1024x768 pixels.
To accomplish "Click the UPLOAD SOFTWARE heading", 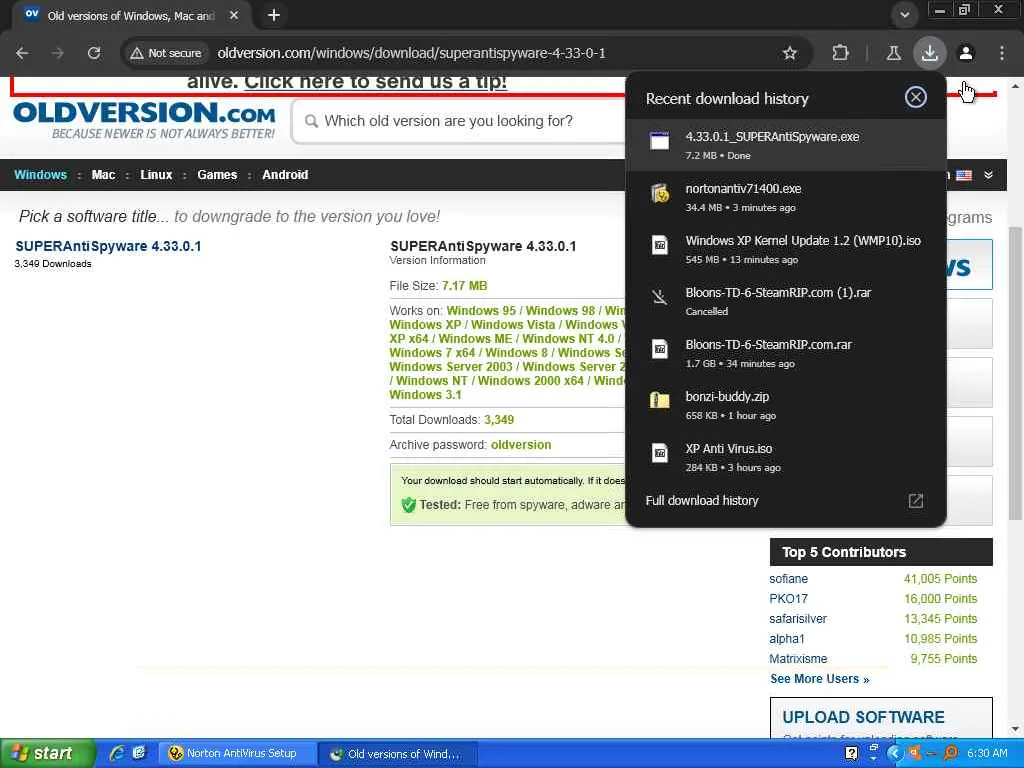I will tap(863, 717).
